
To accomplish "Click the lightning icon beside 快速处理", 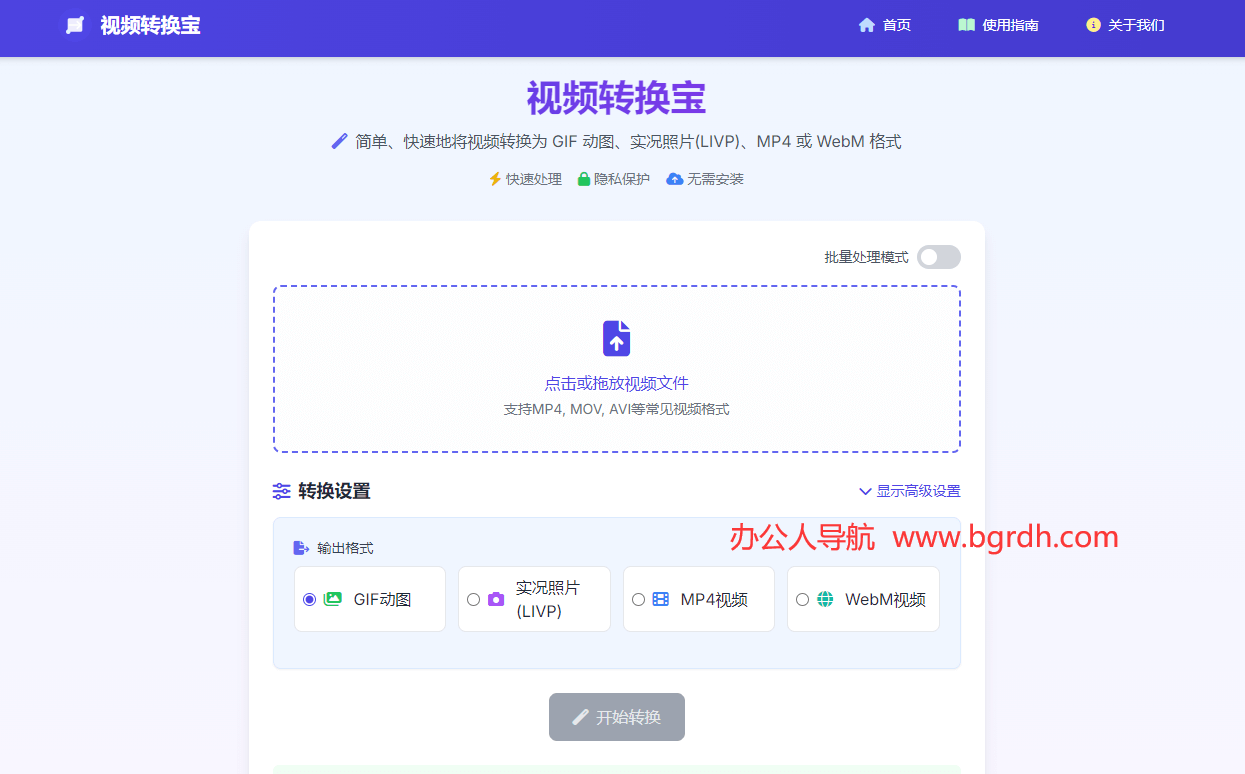I will [495, 178].
